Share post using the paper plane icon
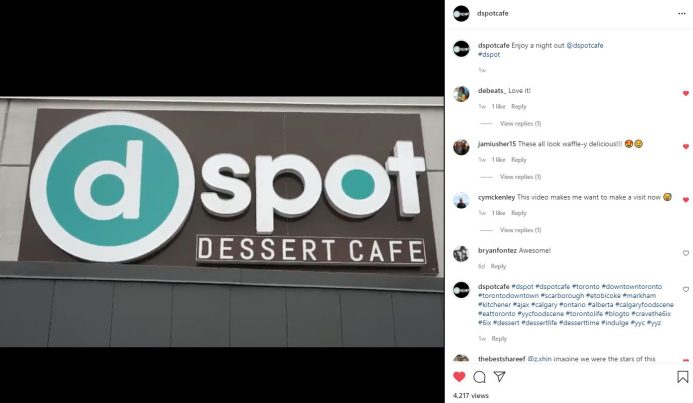 [x=499, y=376]
